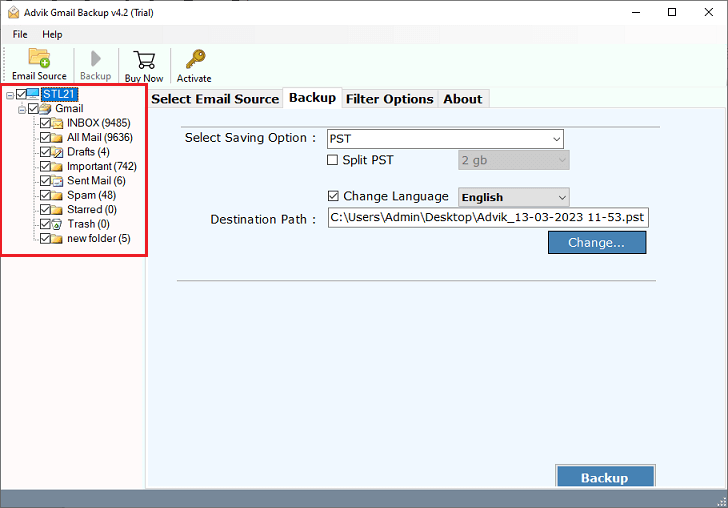
Task: Uncheck the STL21 root checkbox
Action: pyautogui.click(x=21, y=94)
